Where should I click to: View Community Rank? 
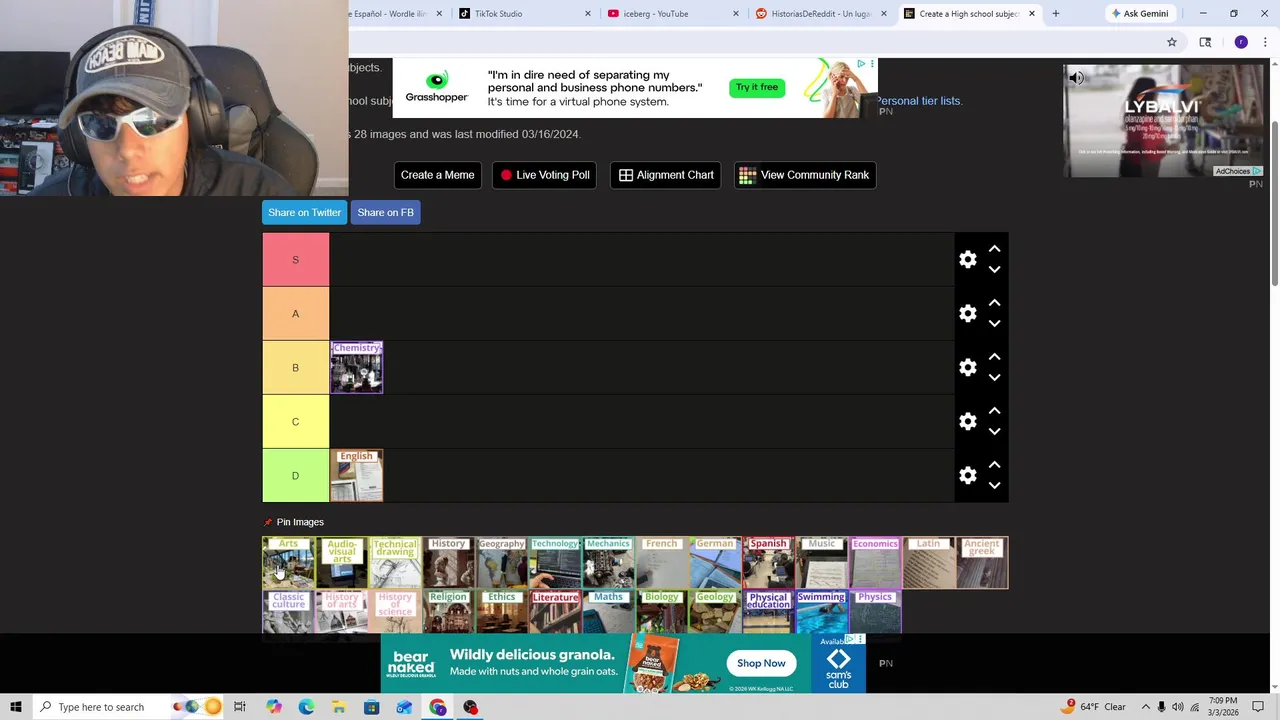point(805,175)
